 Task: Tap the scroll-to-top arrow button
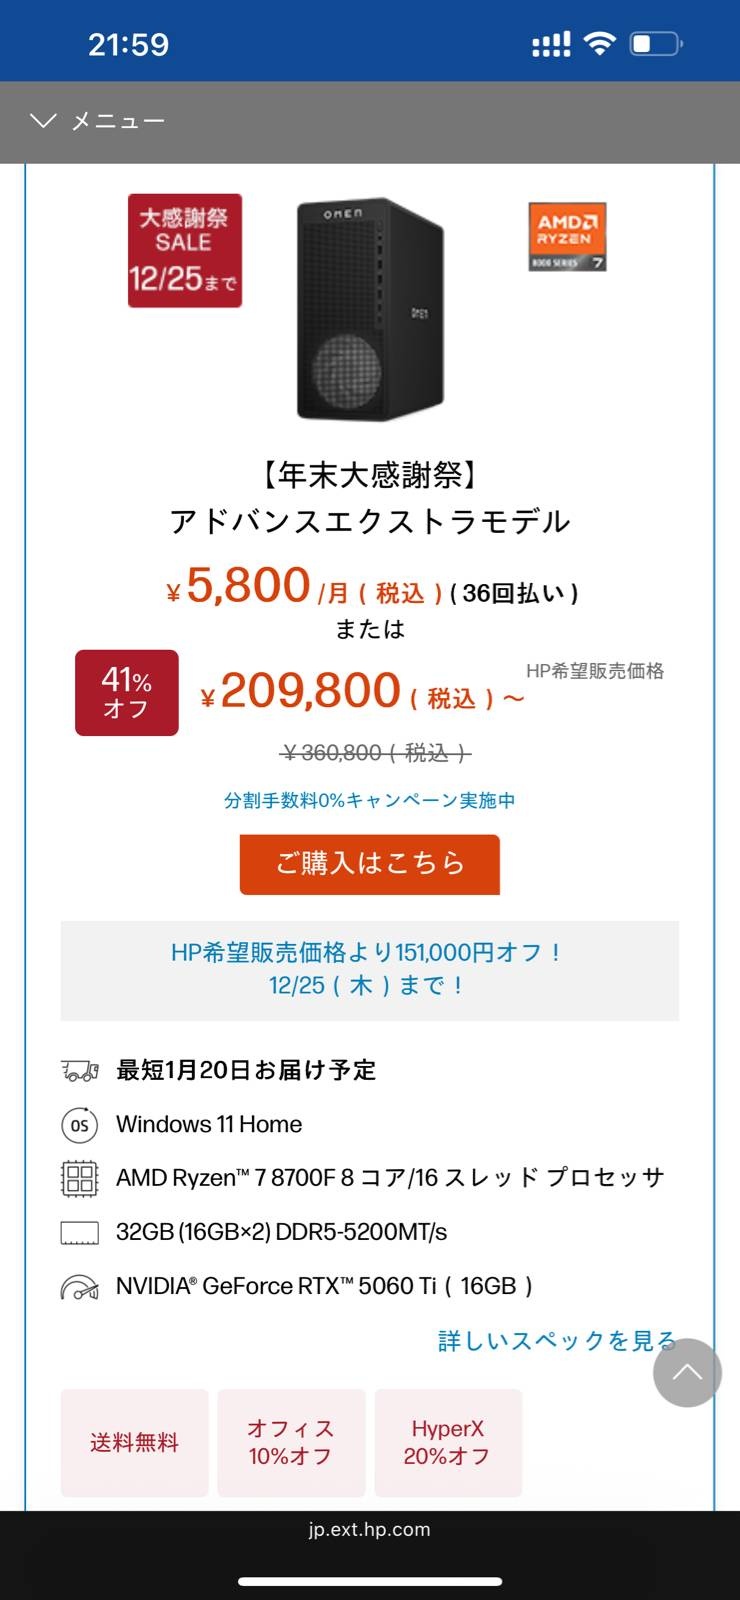coord(687,1373)
